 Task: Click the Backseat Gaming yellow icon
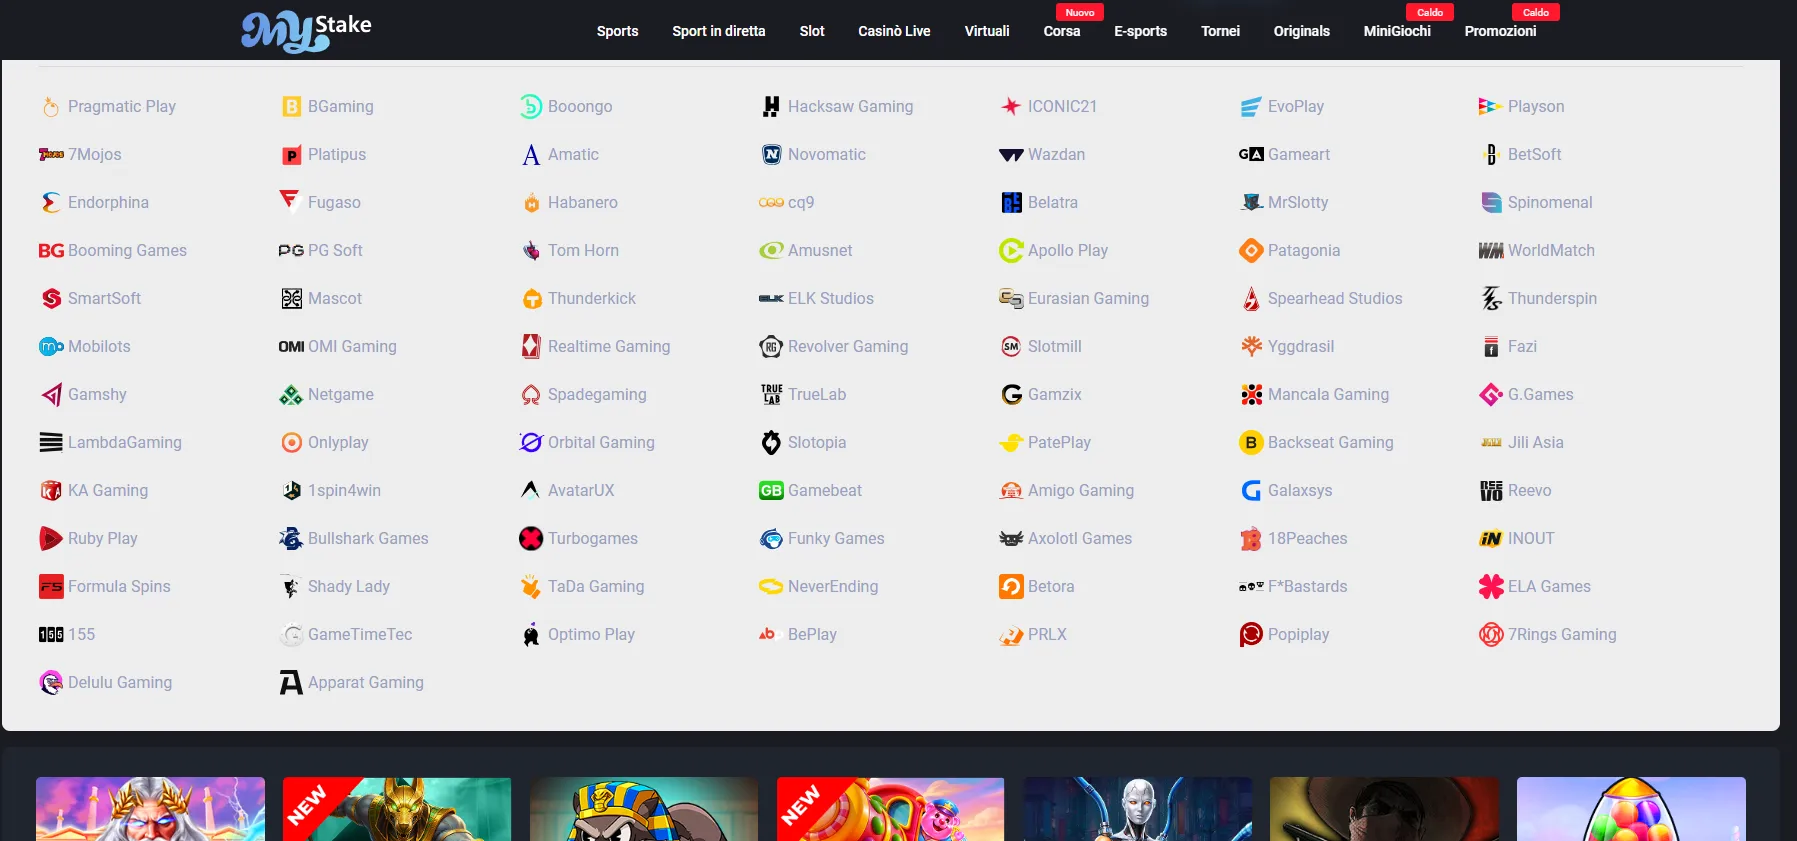pos(1251,442)
